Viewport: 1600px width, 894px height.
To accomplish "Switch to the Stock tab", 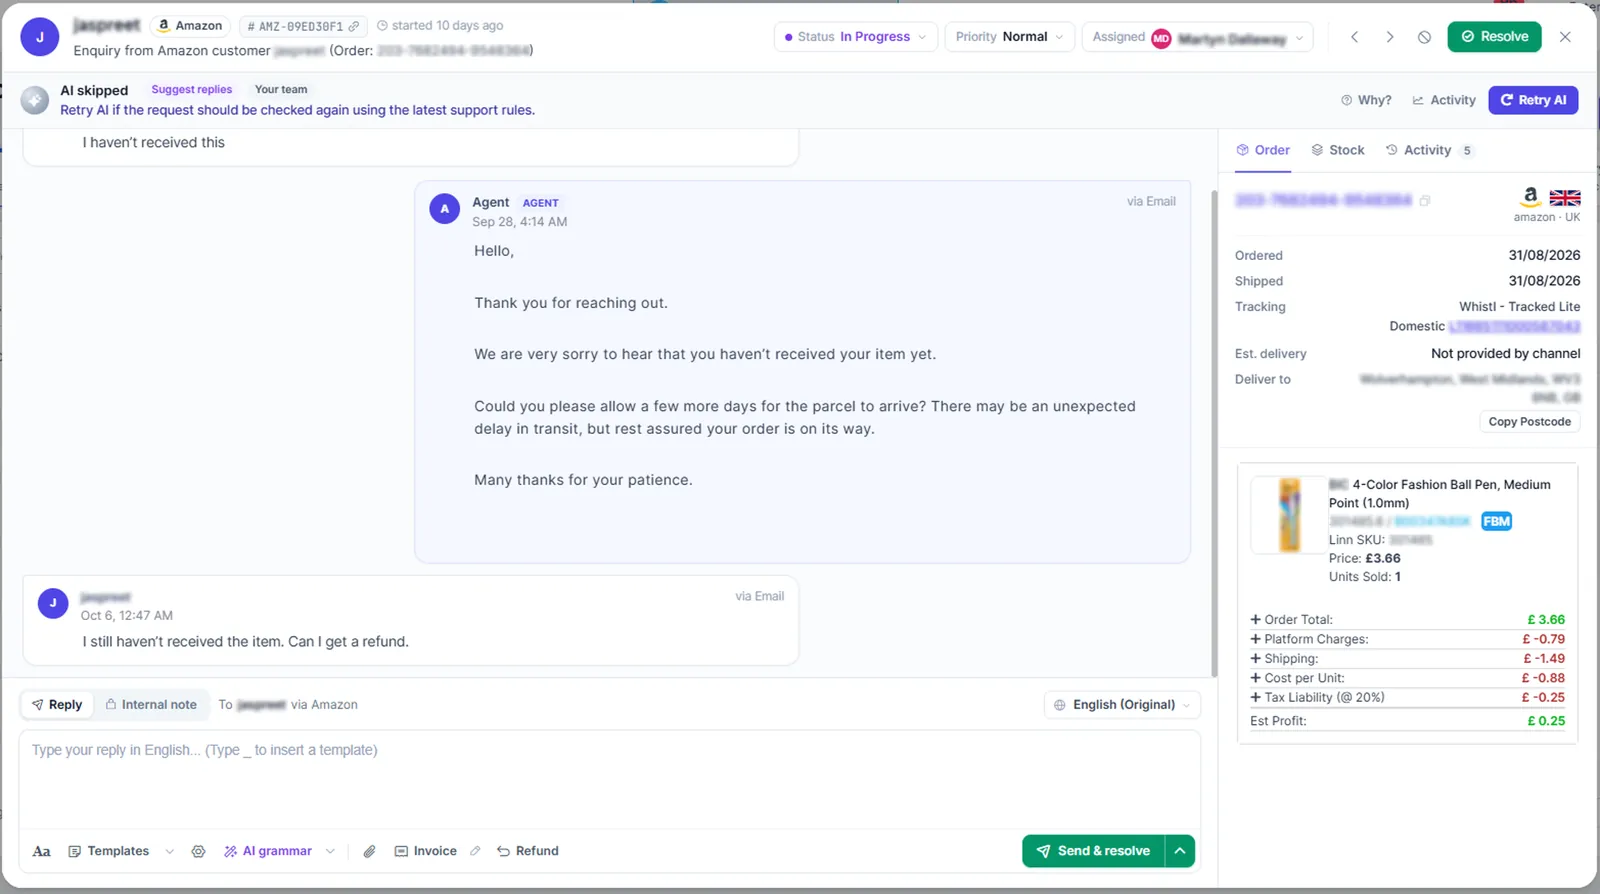I will [x=1338, y=150].
